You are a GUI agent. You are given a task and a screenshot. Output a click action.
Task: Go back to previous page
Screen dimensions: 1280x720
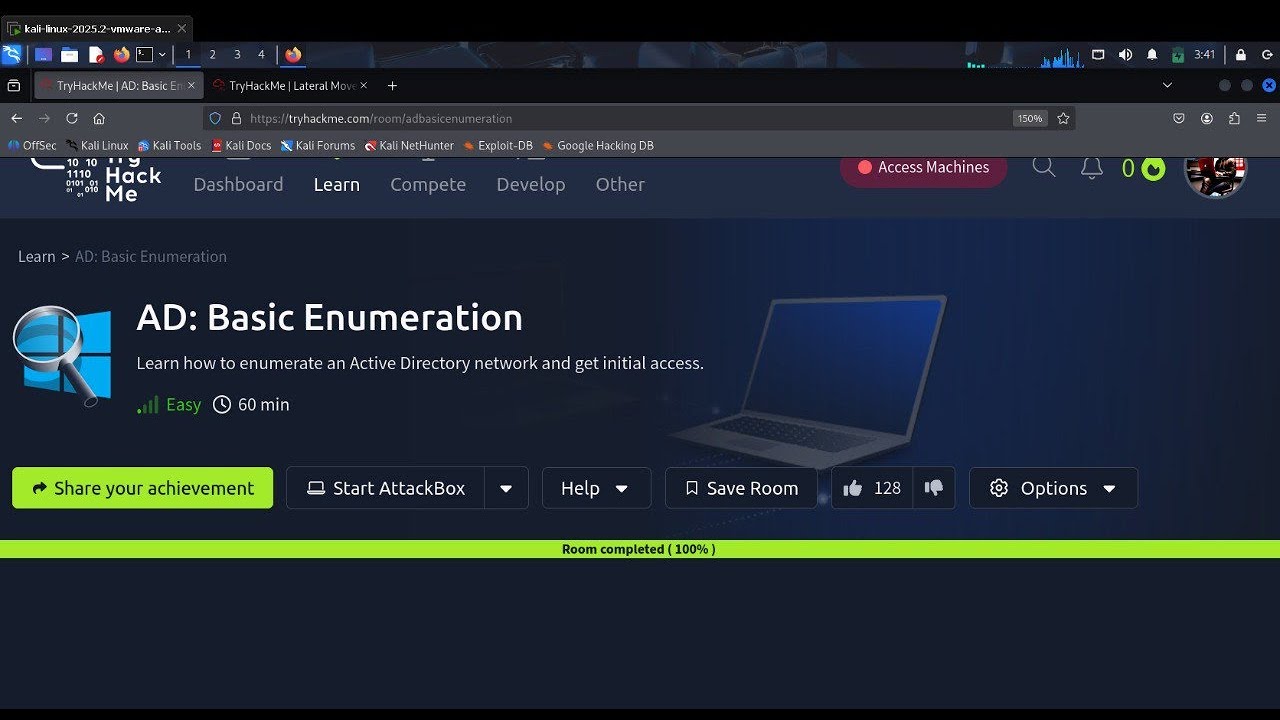[16, 118]
